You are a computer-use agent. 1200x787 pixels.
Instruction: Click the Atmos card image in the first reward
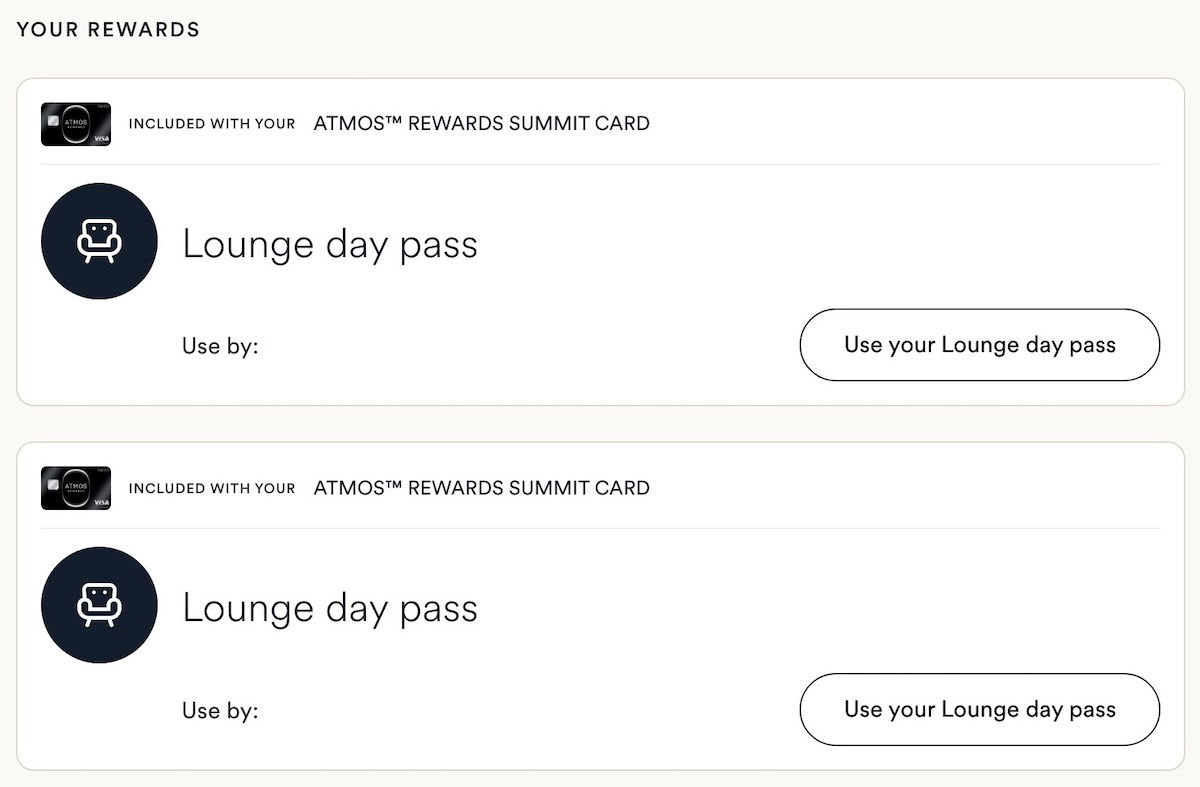tap(76, 124)
